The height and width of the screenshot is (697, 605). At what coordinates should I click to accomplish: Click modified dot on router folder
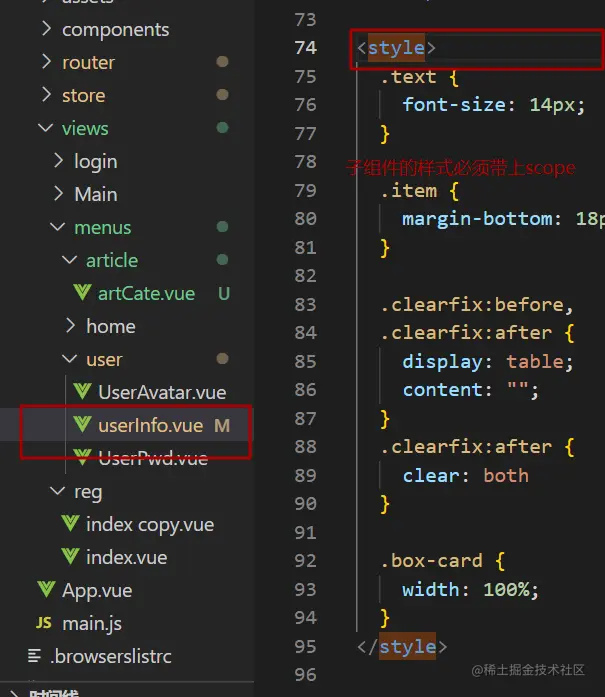[222, 61]
